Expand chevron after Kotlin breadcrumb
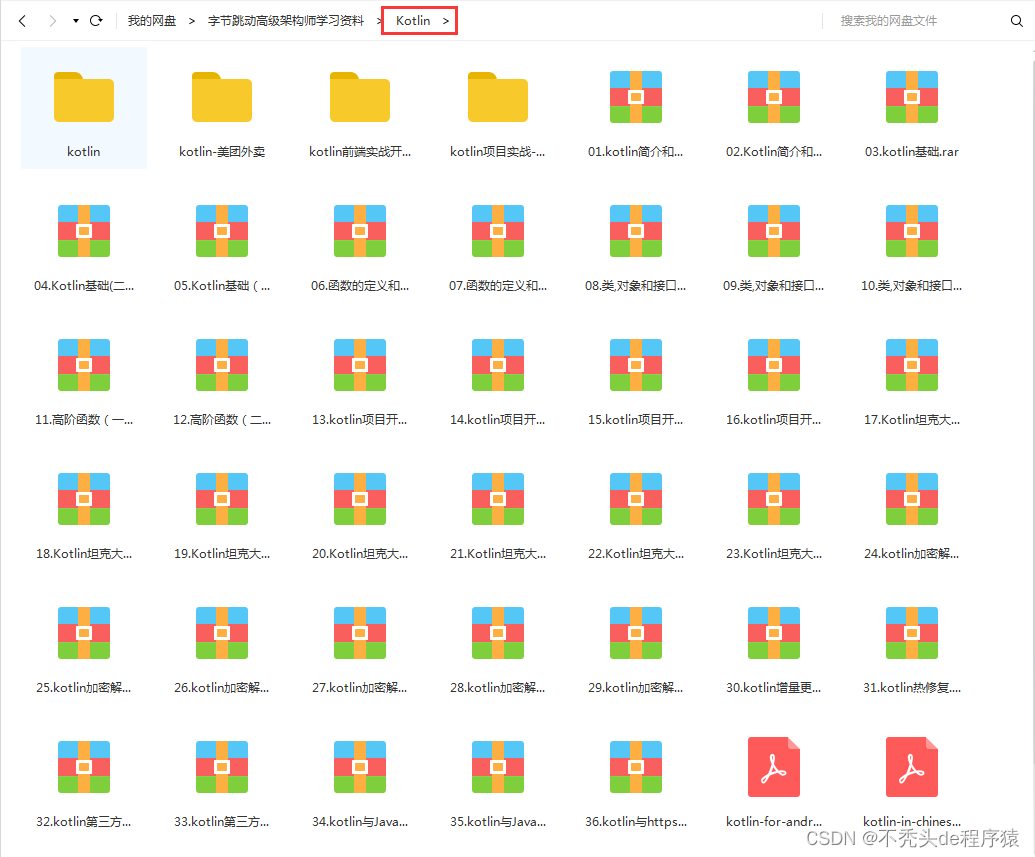The image size is (1035, 857). (x=446, y=21)
